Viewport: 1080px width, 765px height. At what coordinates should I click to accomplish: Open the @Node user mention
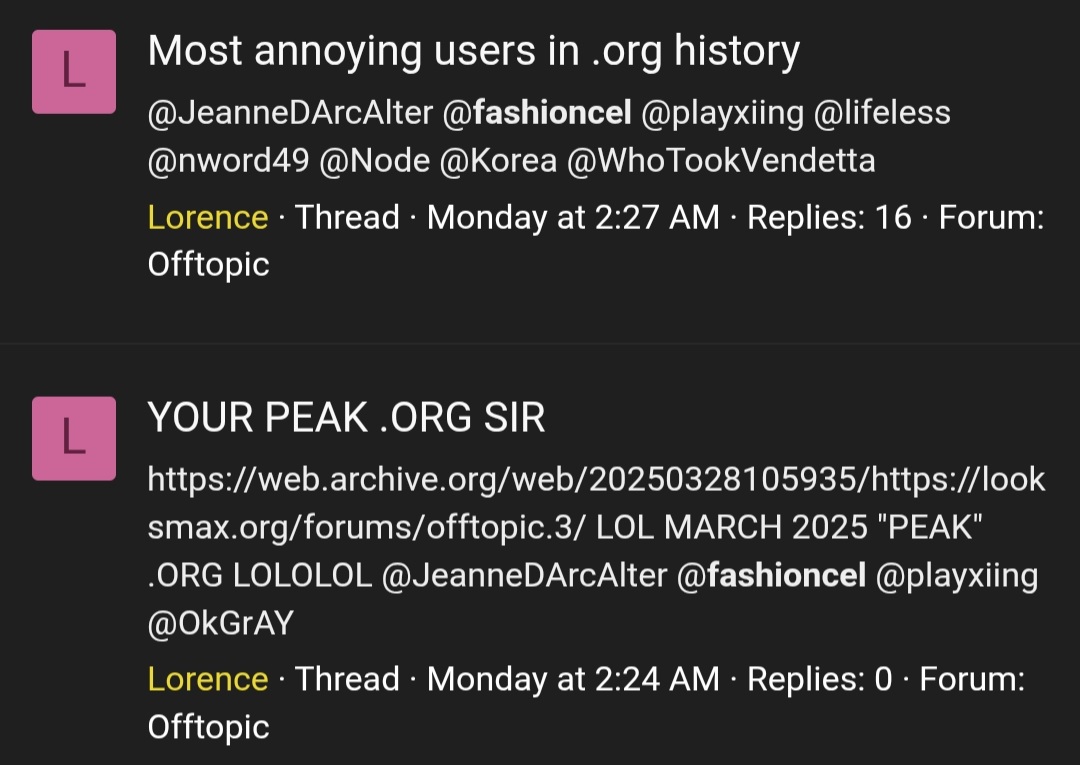pyautogui.click(x=374, y=161)
